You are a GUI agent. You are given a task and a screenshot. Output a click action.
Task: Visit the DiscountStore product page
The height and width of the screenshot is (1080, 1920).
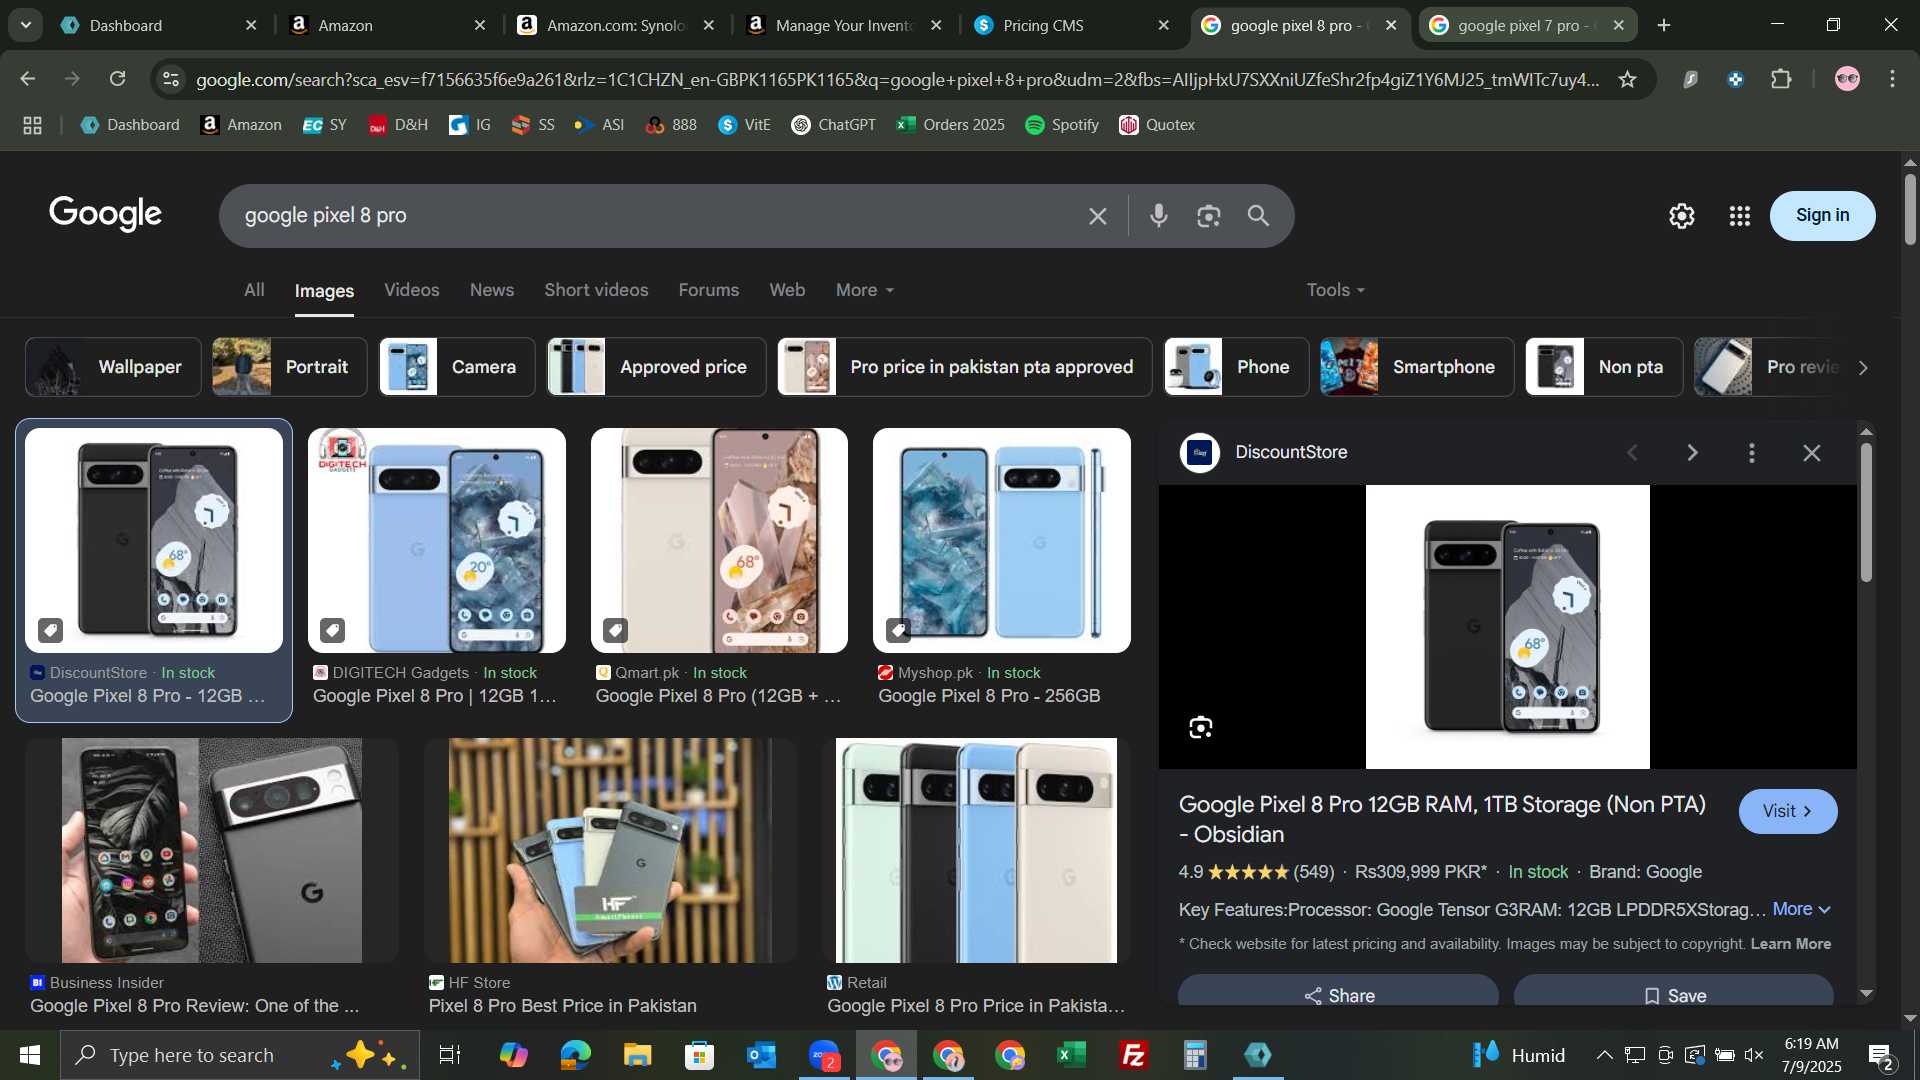click(x=1787, y=811)
